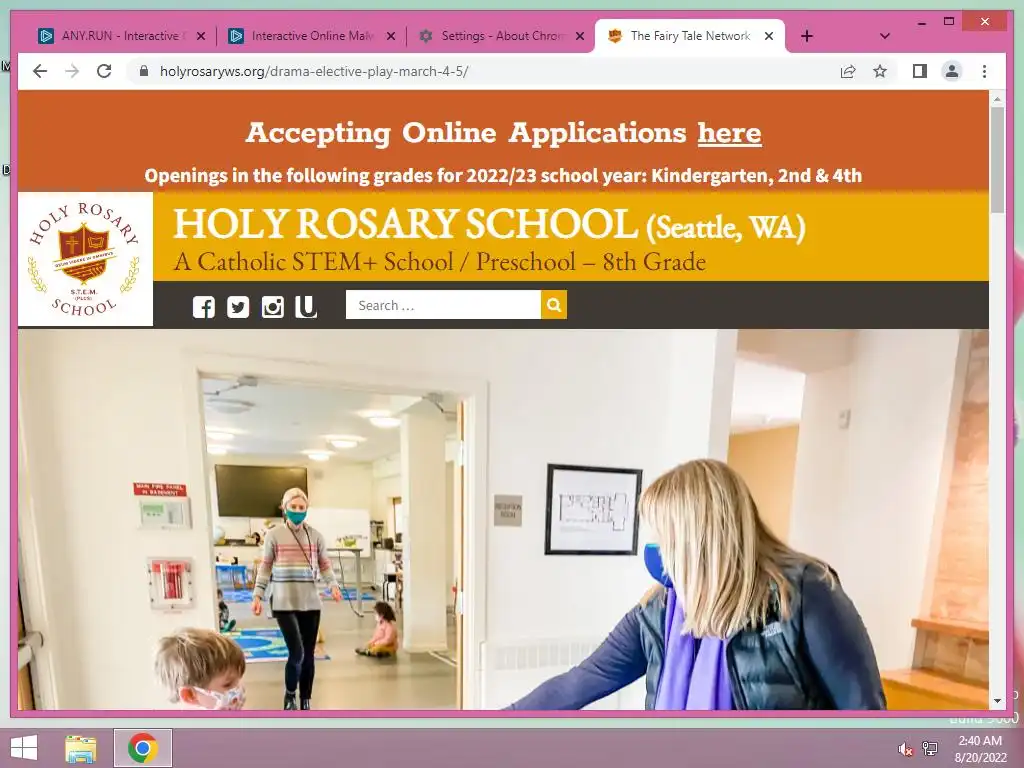Click the Chrome icon in the taskbar
This screenshot has width=1024, height=768.
143,748
